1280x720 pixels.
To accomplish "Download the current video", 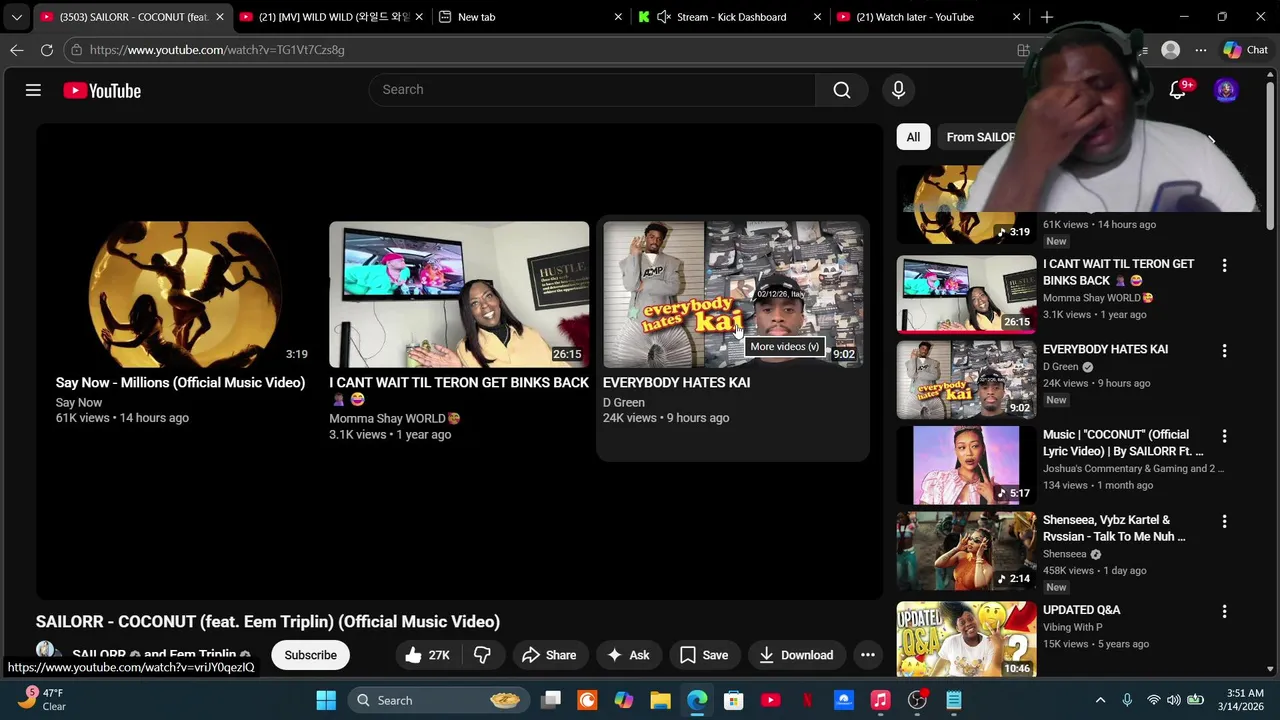I will [796, 655].
